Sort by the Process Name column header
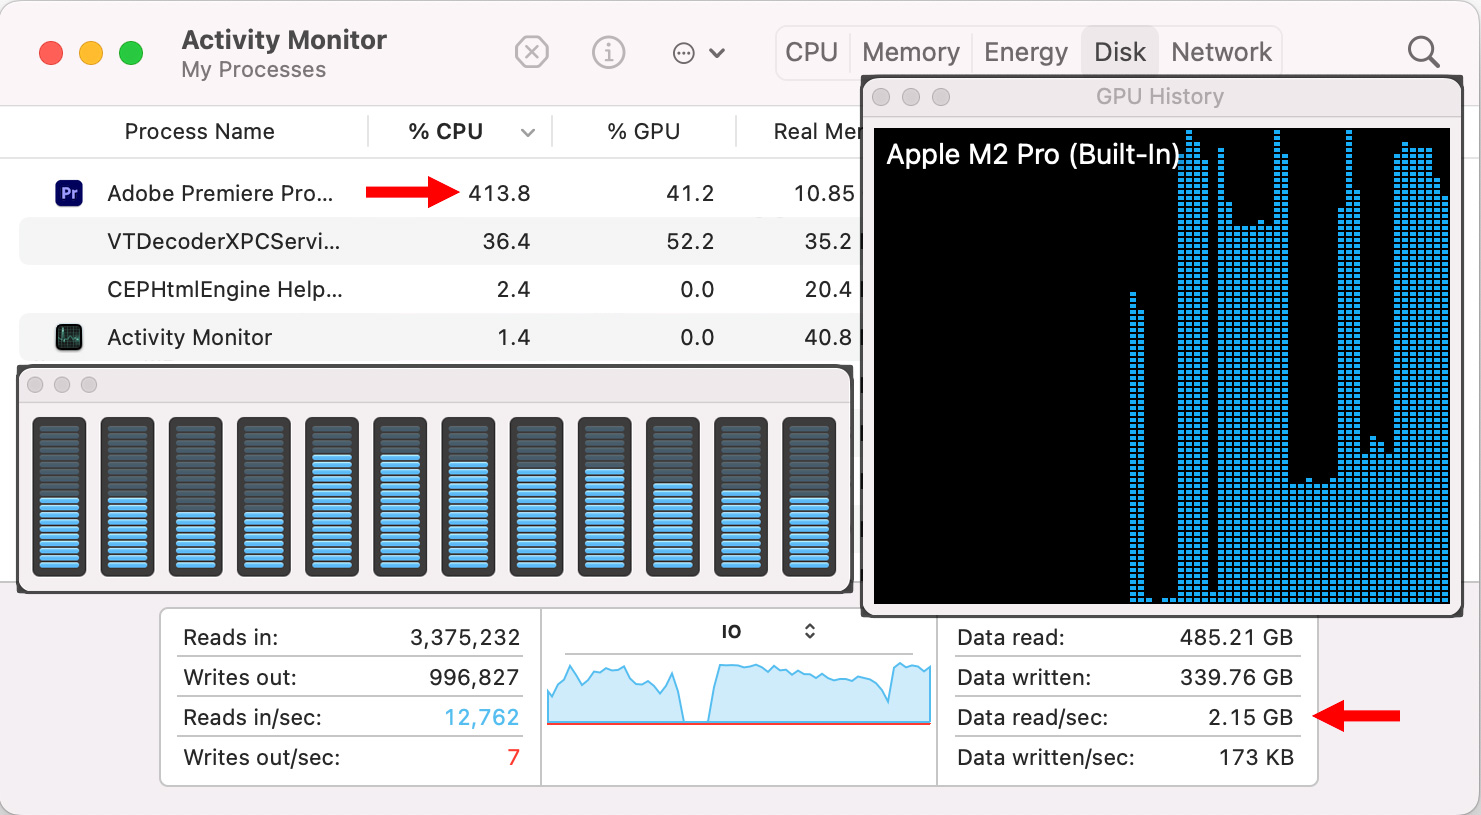Image resolution: width=1481 pixels, height=815 pixels. (199, 132)
